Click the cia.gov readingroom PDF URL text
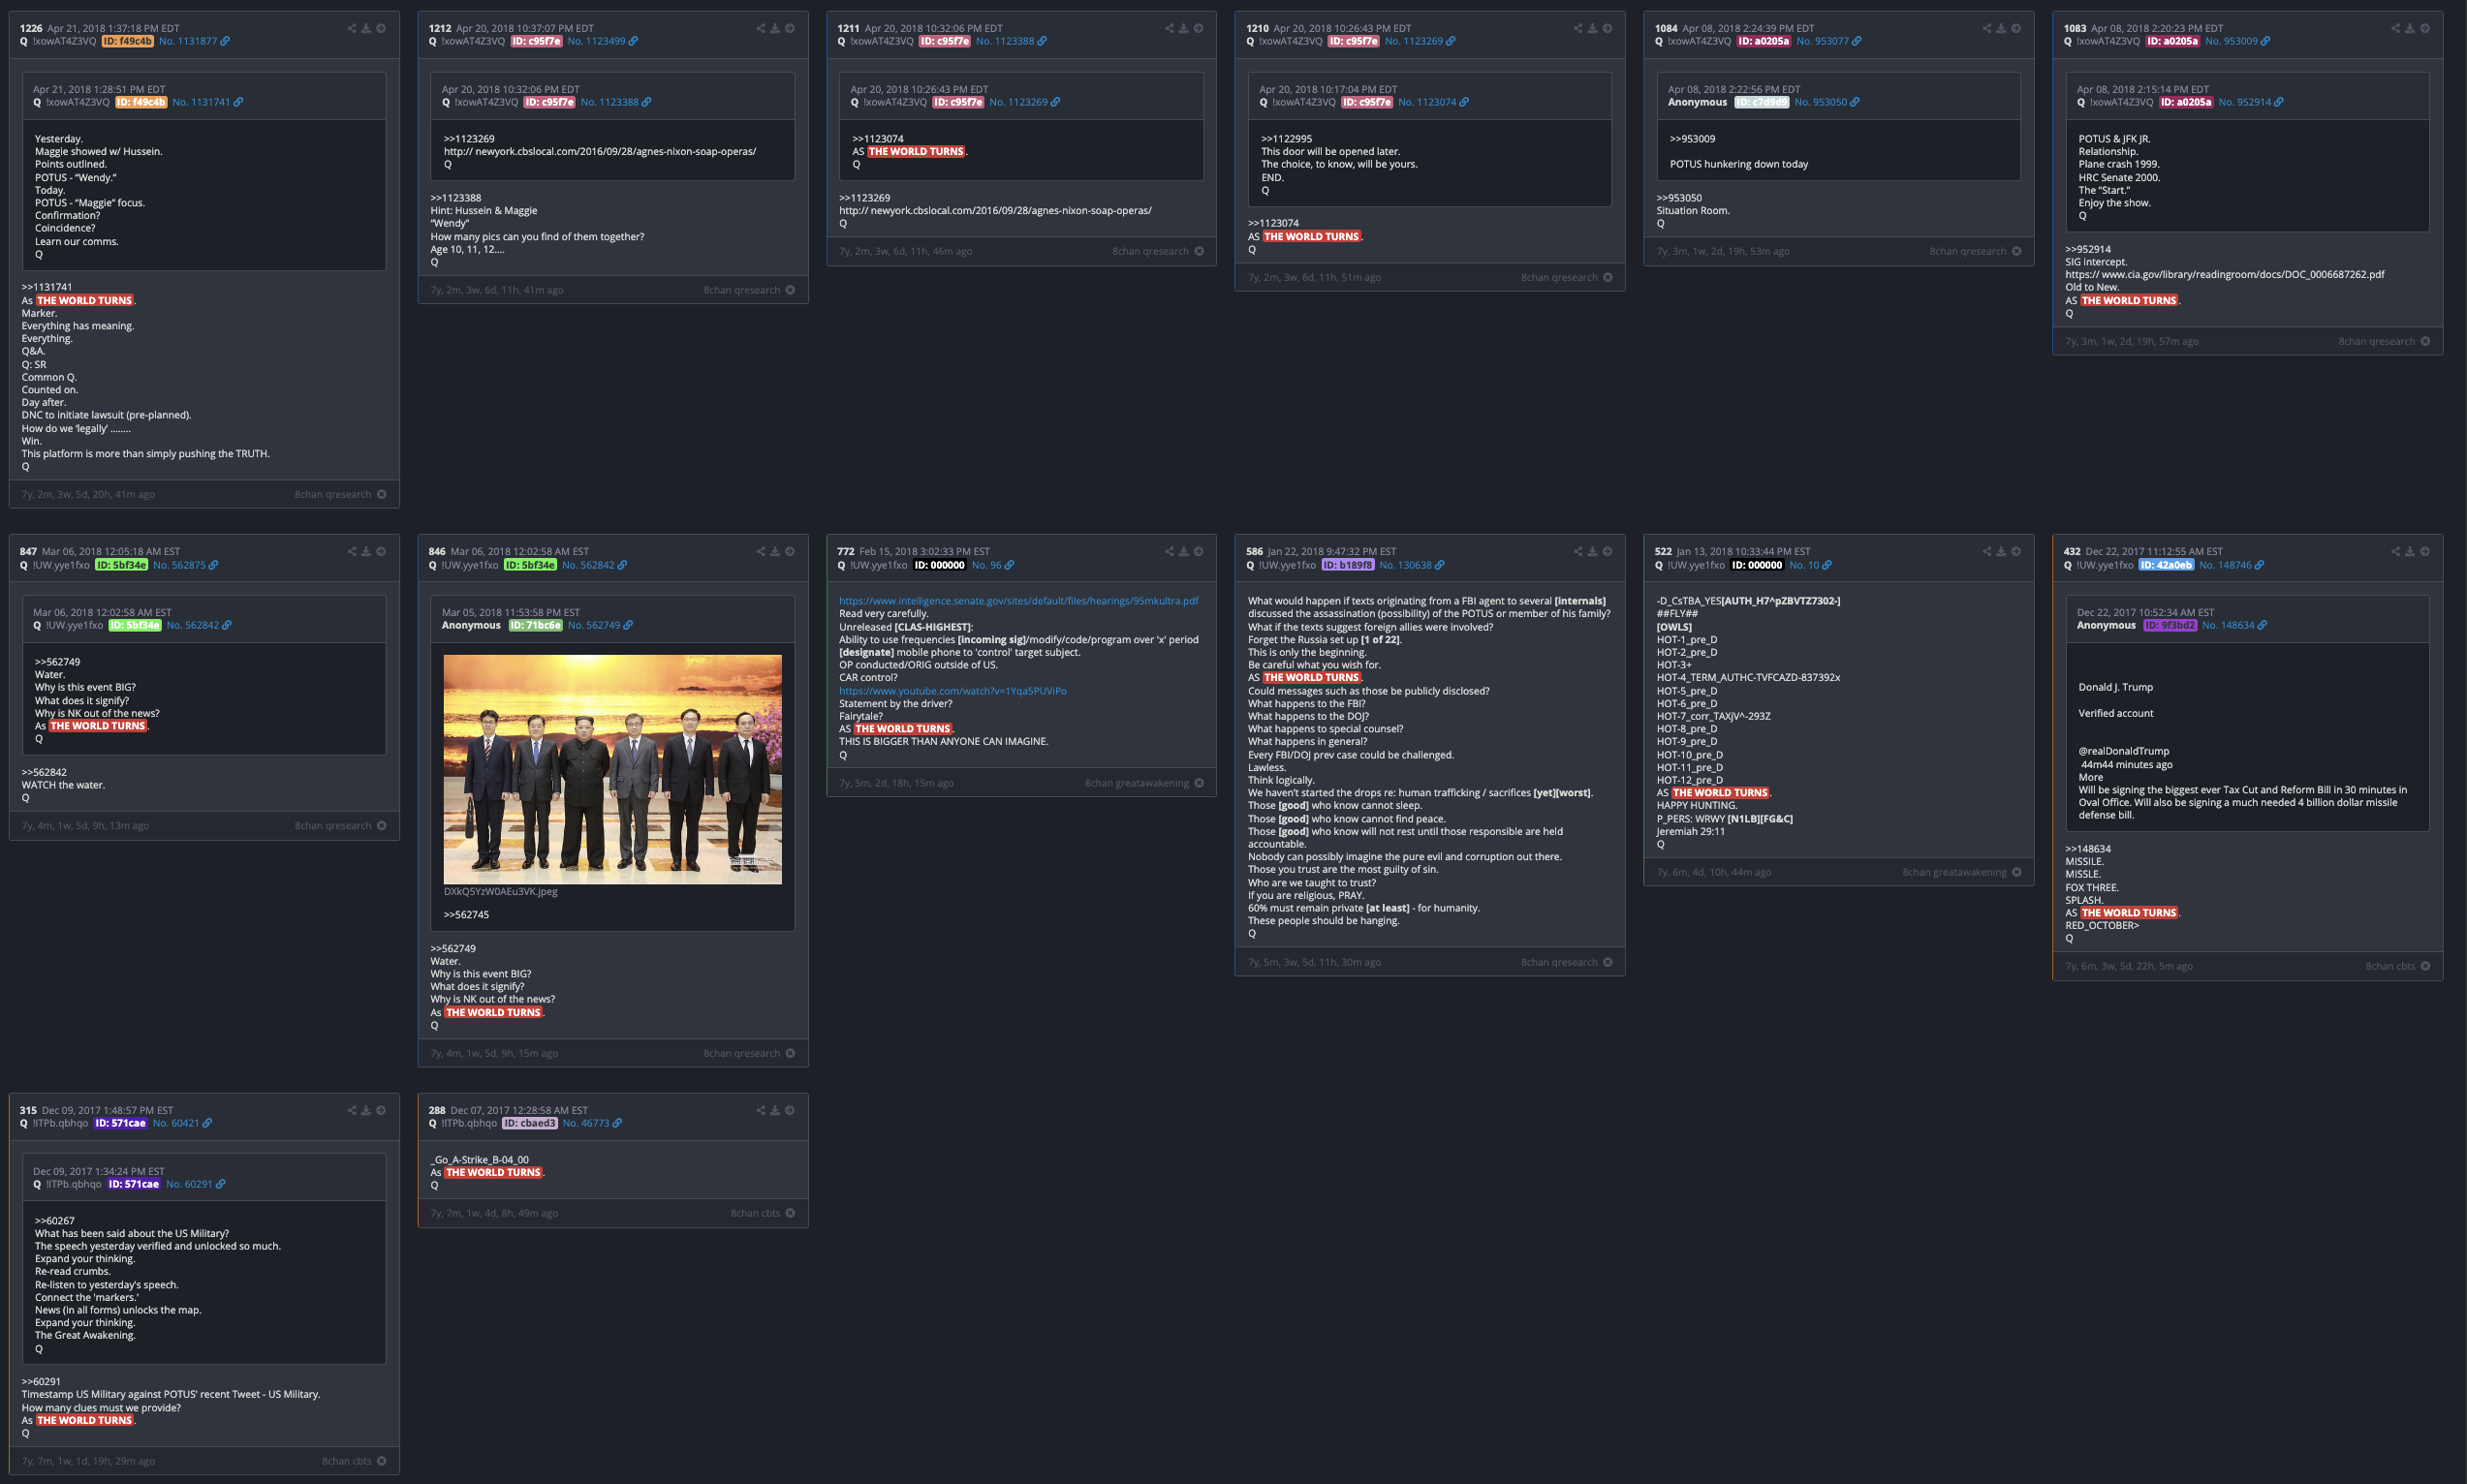Viewport: 2467px width, 1484px height. click(x=2224, y=274)
